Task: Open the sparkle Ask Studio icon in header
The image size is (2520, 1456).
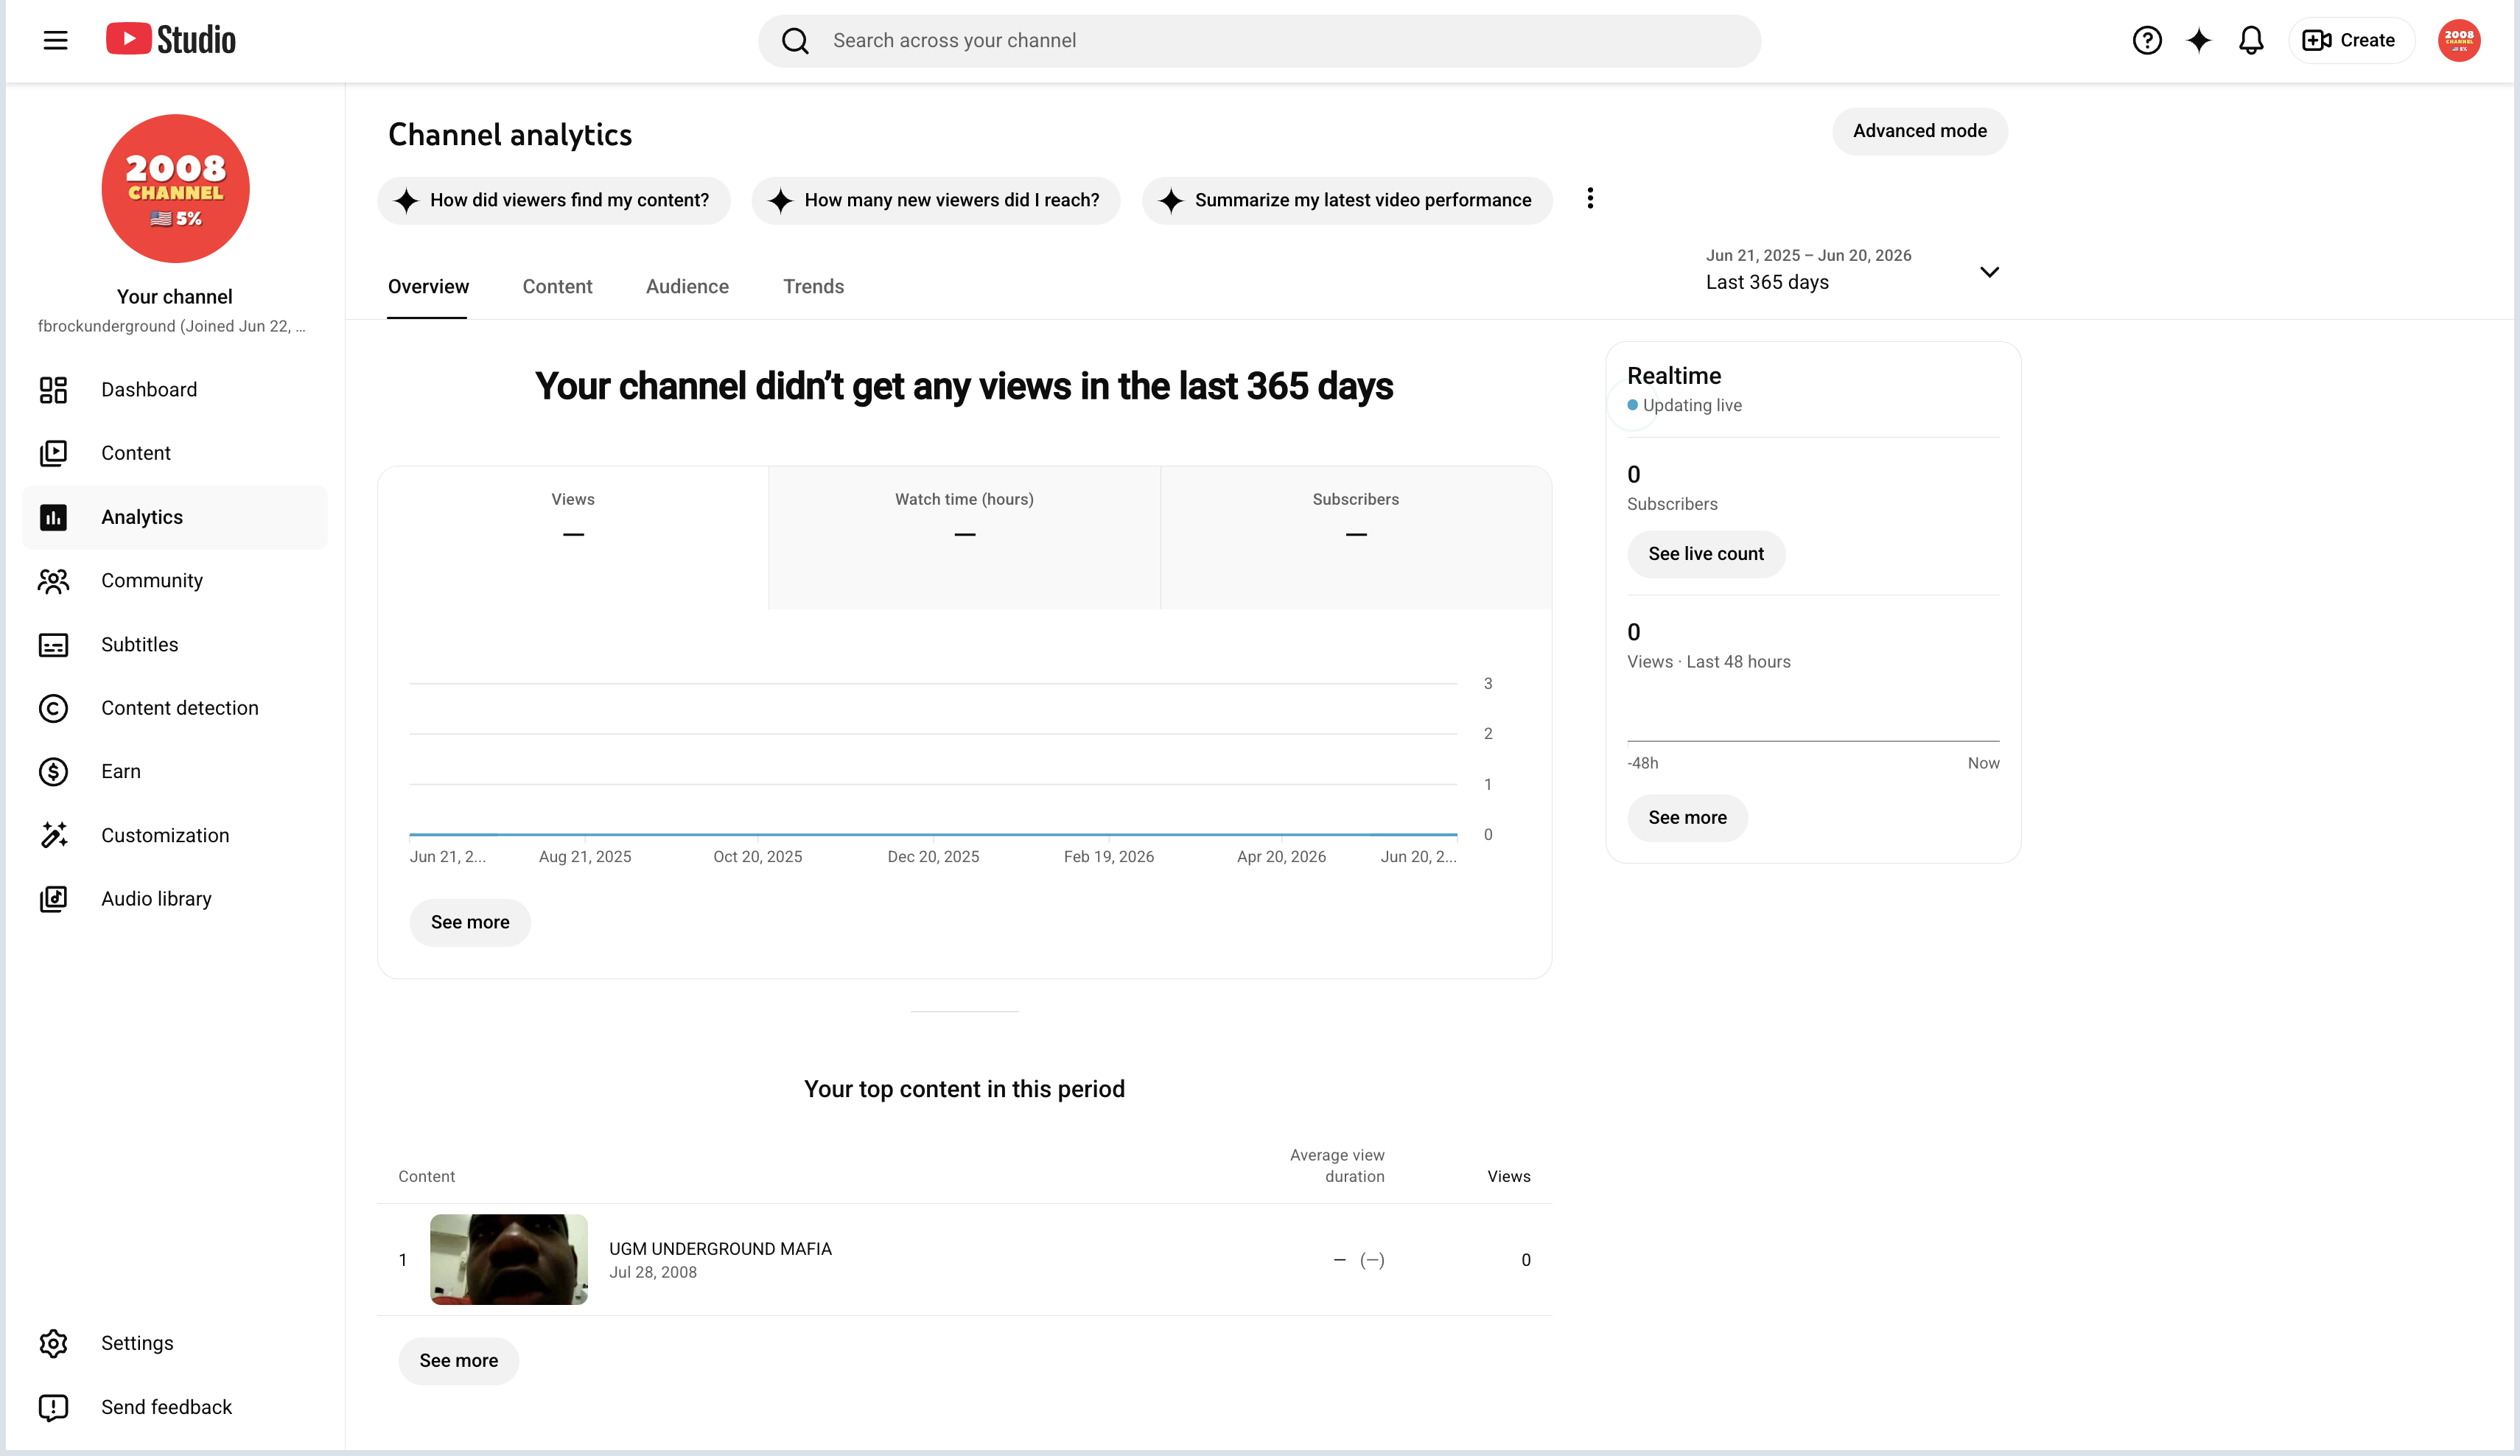Action: click(x=2199, y=40)
